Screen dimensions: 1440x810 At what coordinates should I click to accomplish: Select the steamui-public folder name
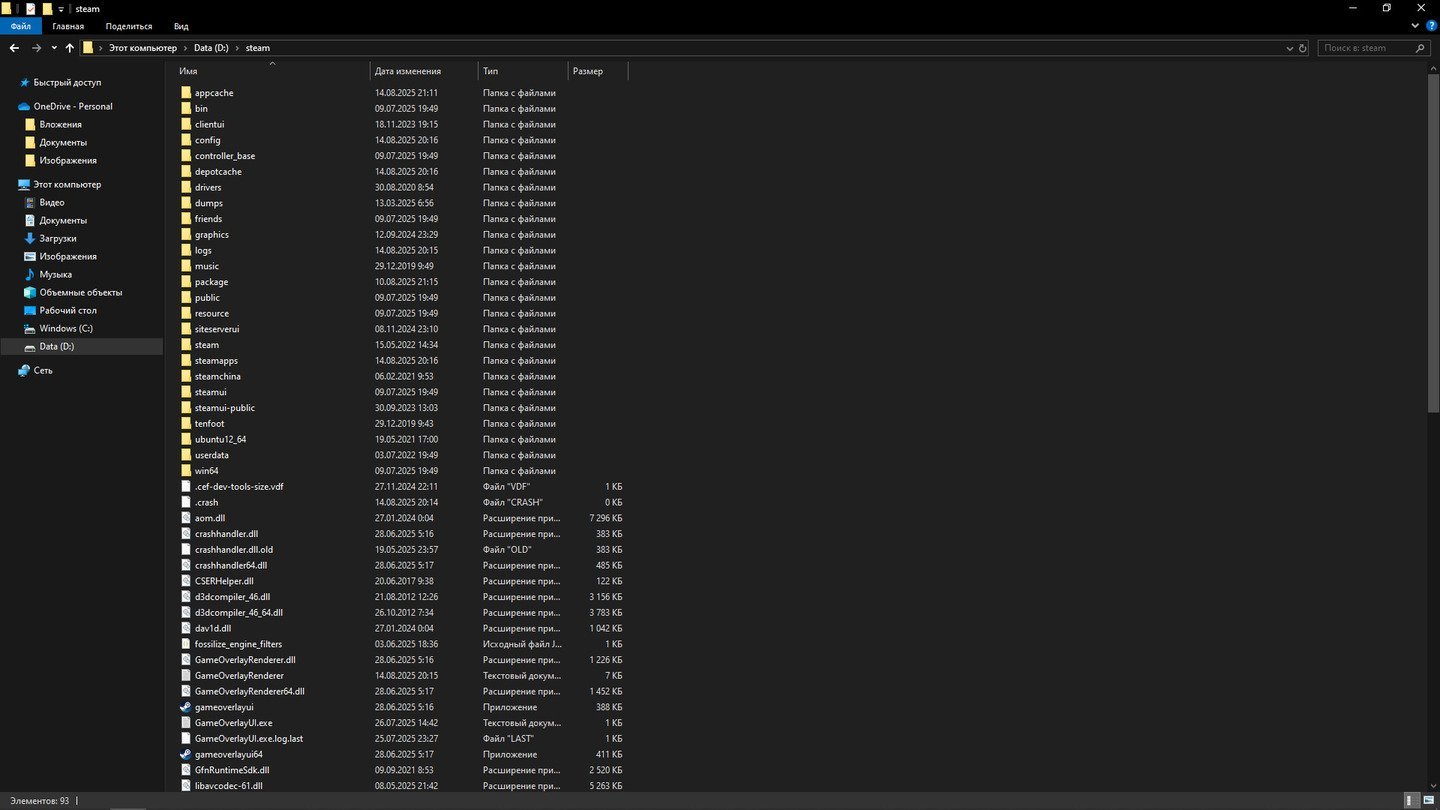pyautogui.click(x=225, y=408)
